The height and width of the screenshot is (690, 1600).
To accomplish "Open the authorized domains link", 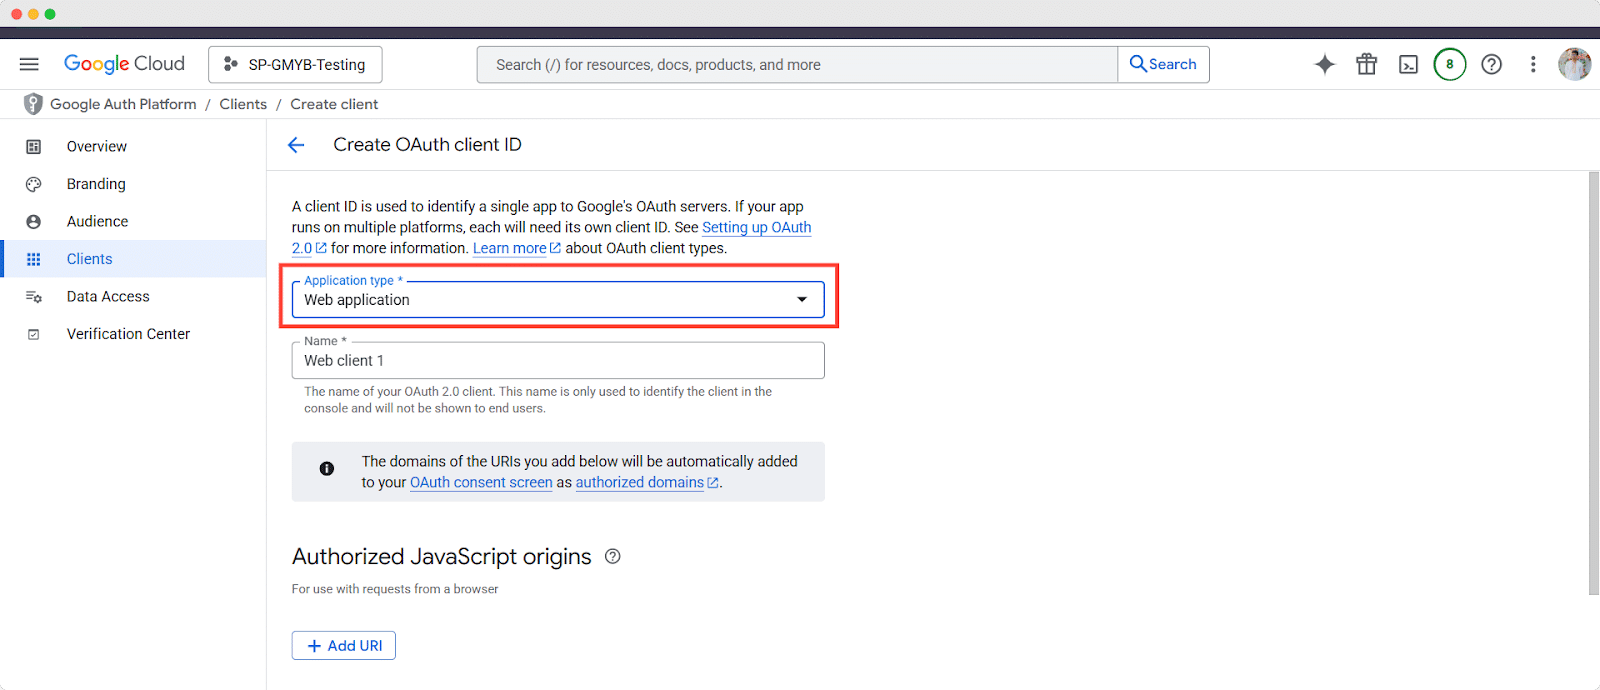I will pyautogui.click(x=640, y=482).
